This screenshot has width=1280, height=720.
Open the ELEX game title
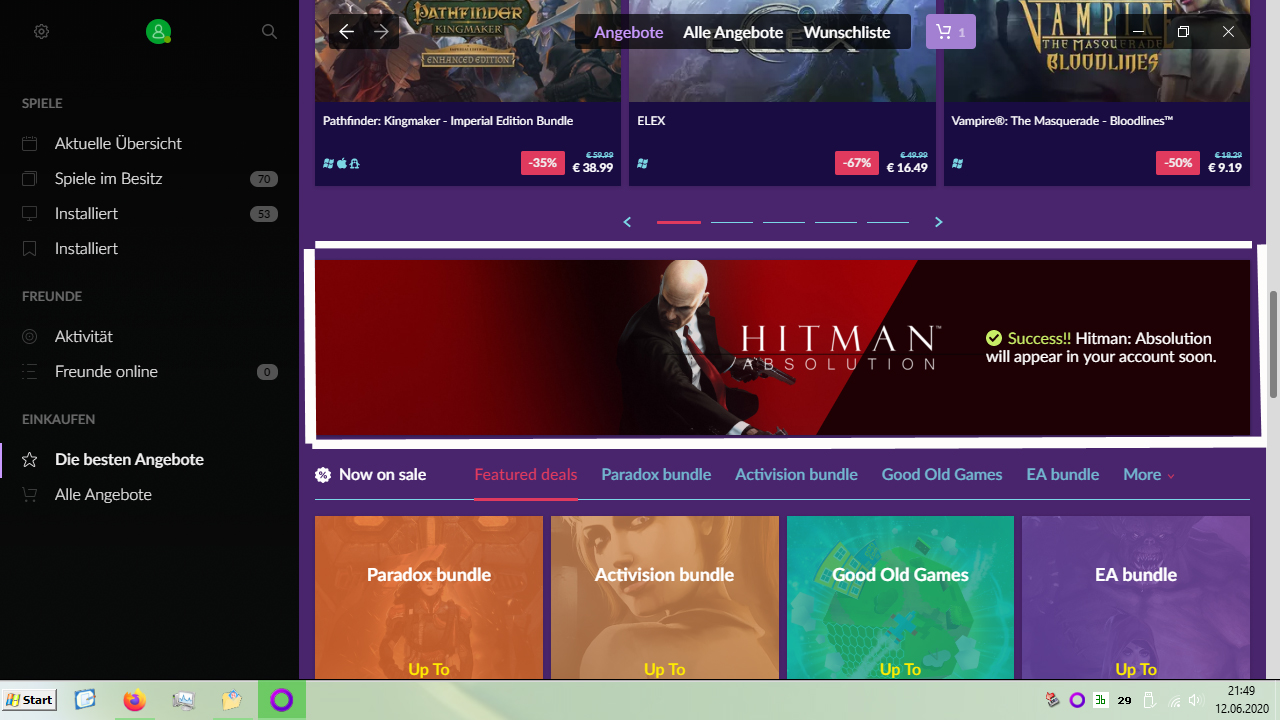click(651, 121)
